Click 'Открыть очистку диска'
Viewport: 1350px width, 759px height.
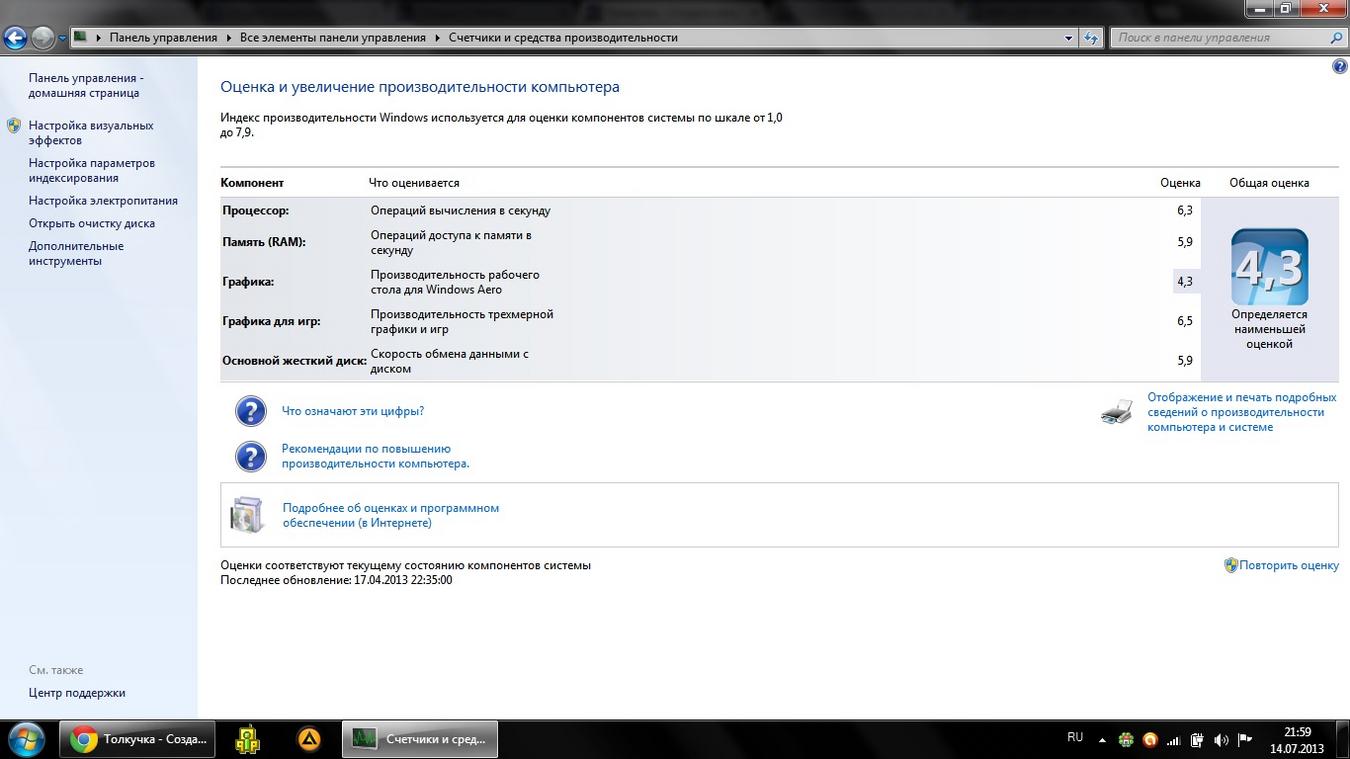(92, 223)
